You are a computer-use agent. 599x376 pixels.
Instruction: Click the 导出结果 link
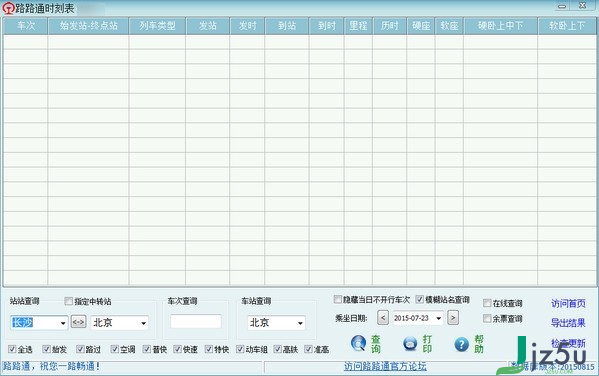(x=568, y=323)
